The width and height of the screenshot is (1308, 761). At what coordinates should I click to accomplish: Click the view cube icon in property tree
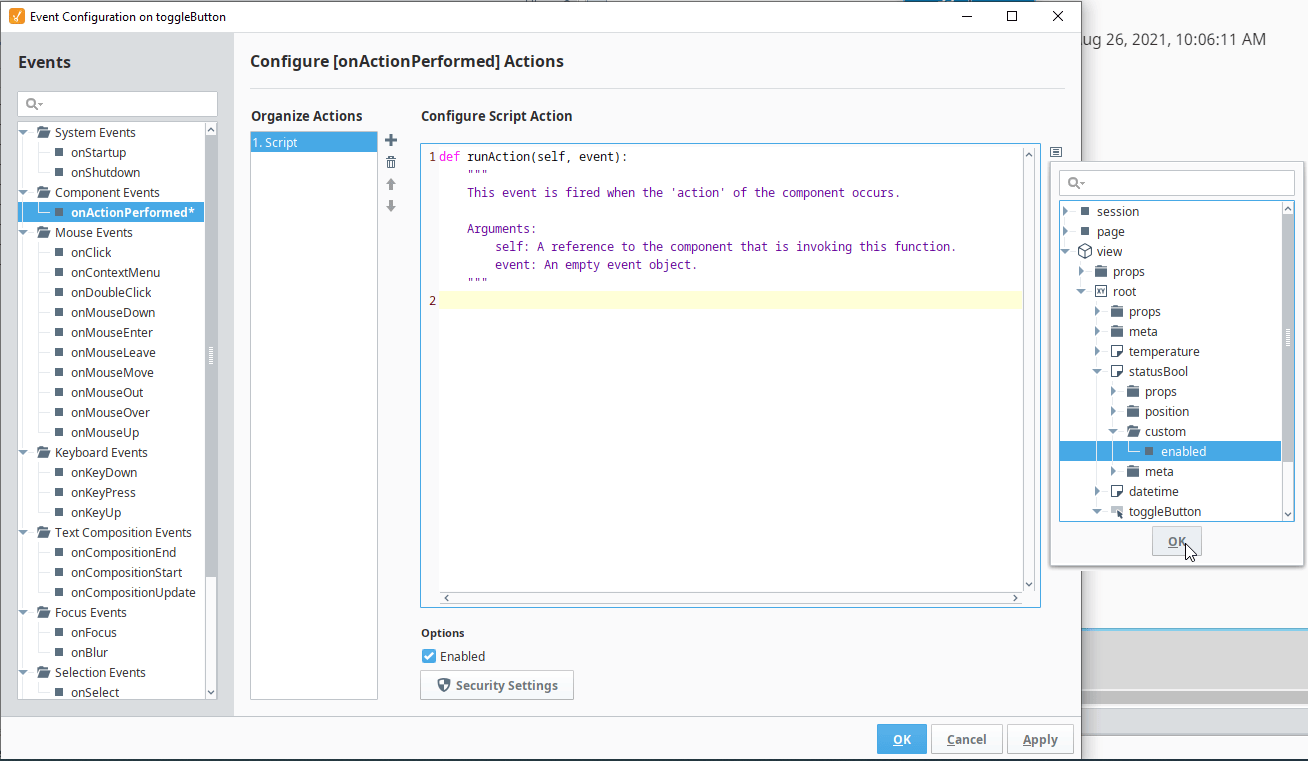click(x=1085, y=252)
